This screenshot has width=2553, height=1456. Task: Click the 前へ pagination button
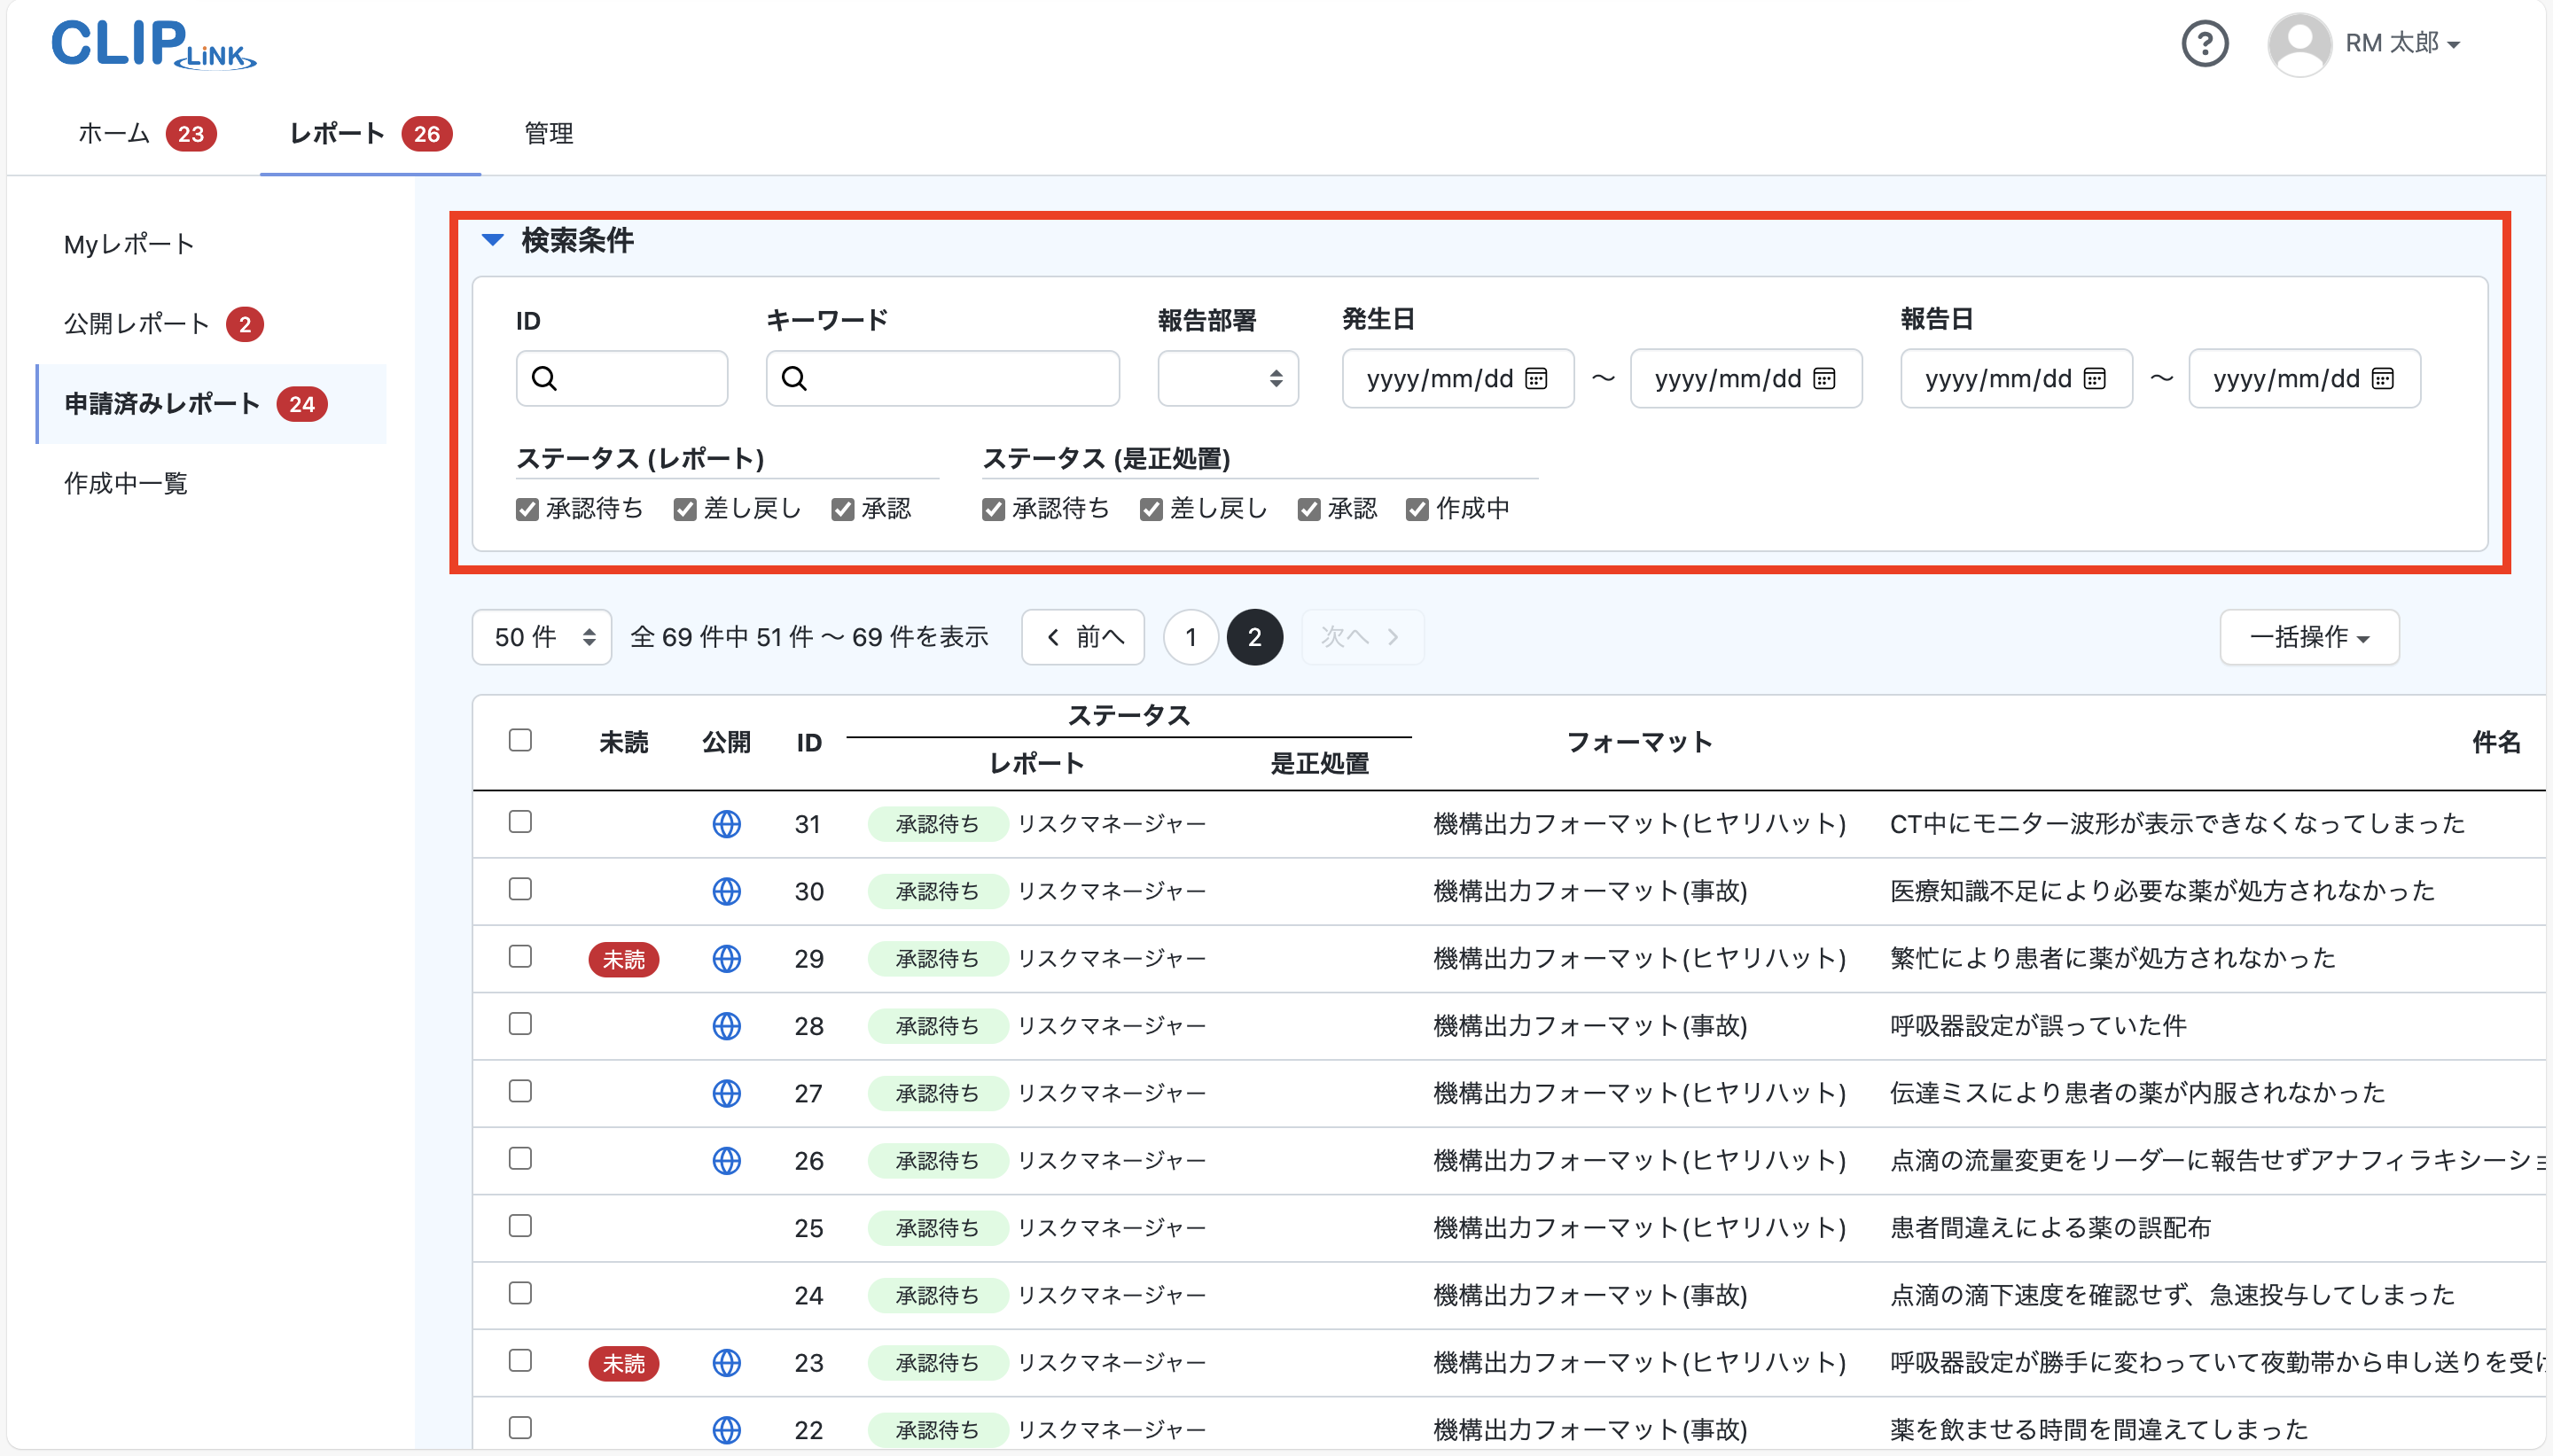(1082, 637)
